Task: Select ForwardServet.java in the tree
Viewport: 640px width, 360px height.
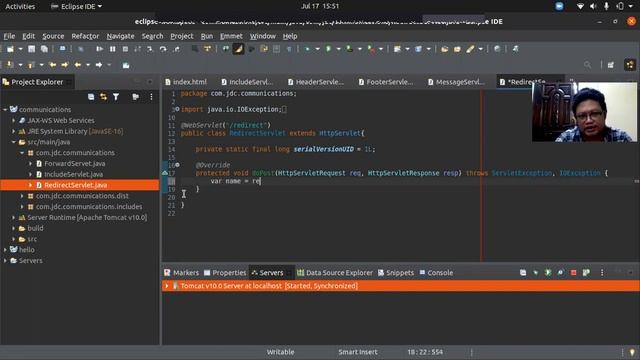Action: (x=75, y=163)
